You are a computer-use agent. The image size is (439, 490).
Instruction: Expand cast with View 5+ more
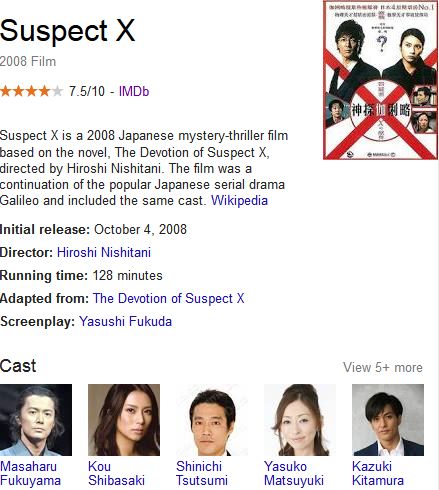(x=383, y=367)
